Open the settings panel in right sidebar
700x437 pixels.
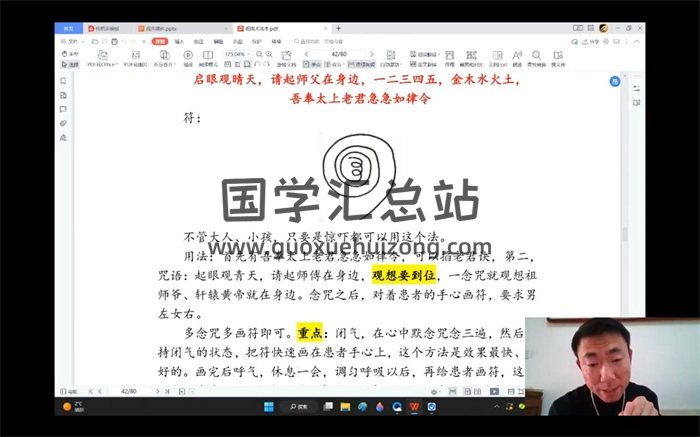tap(637, 88)
